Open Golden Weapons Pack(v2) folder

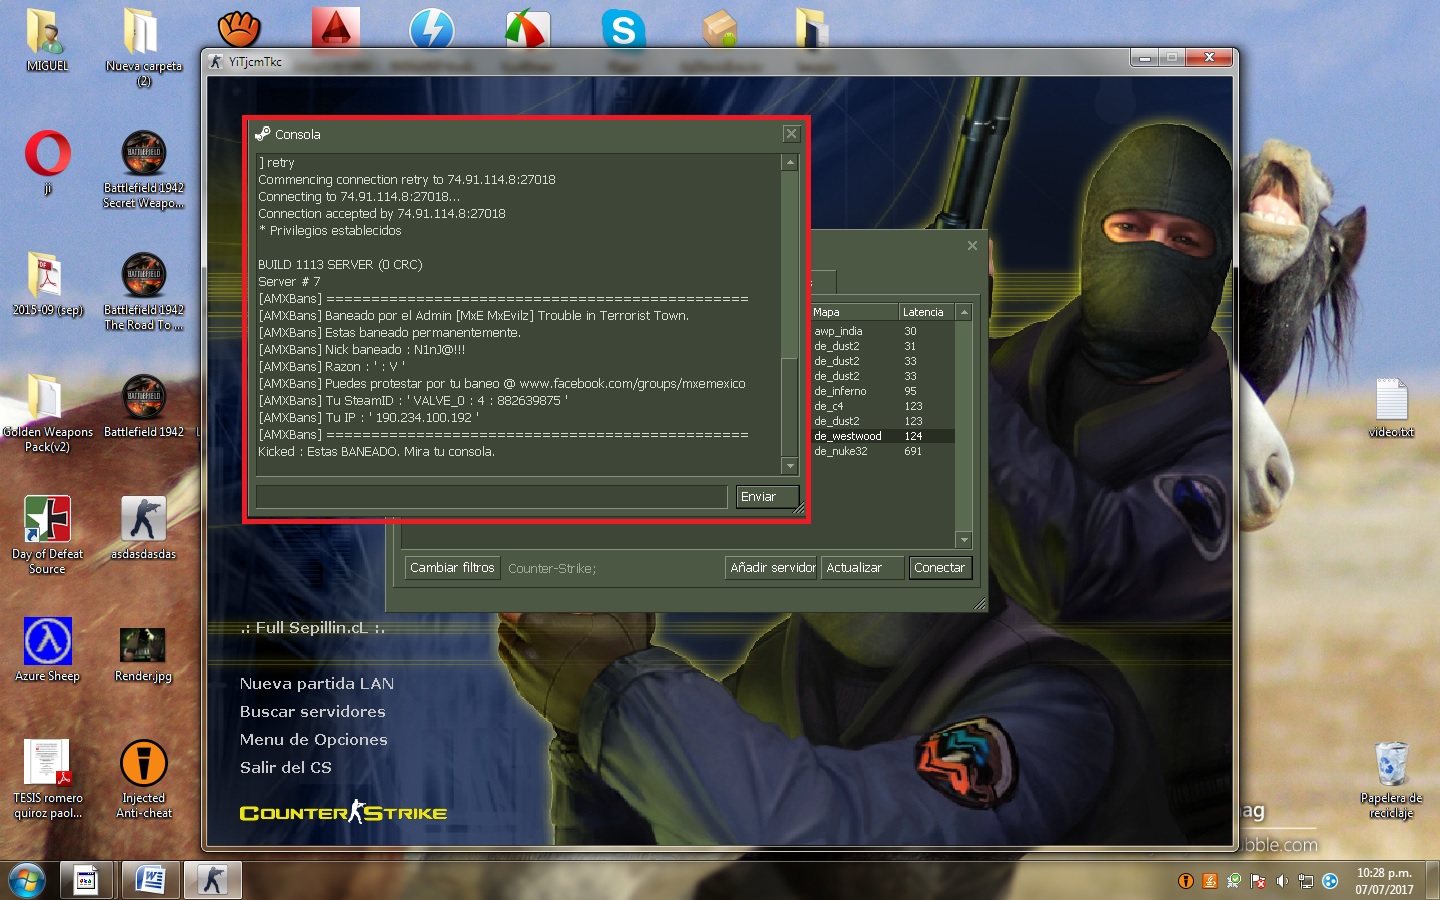pyautogui.click(x=47, y=412)
